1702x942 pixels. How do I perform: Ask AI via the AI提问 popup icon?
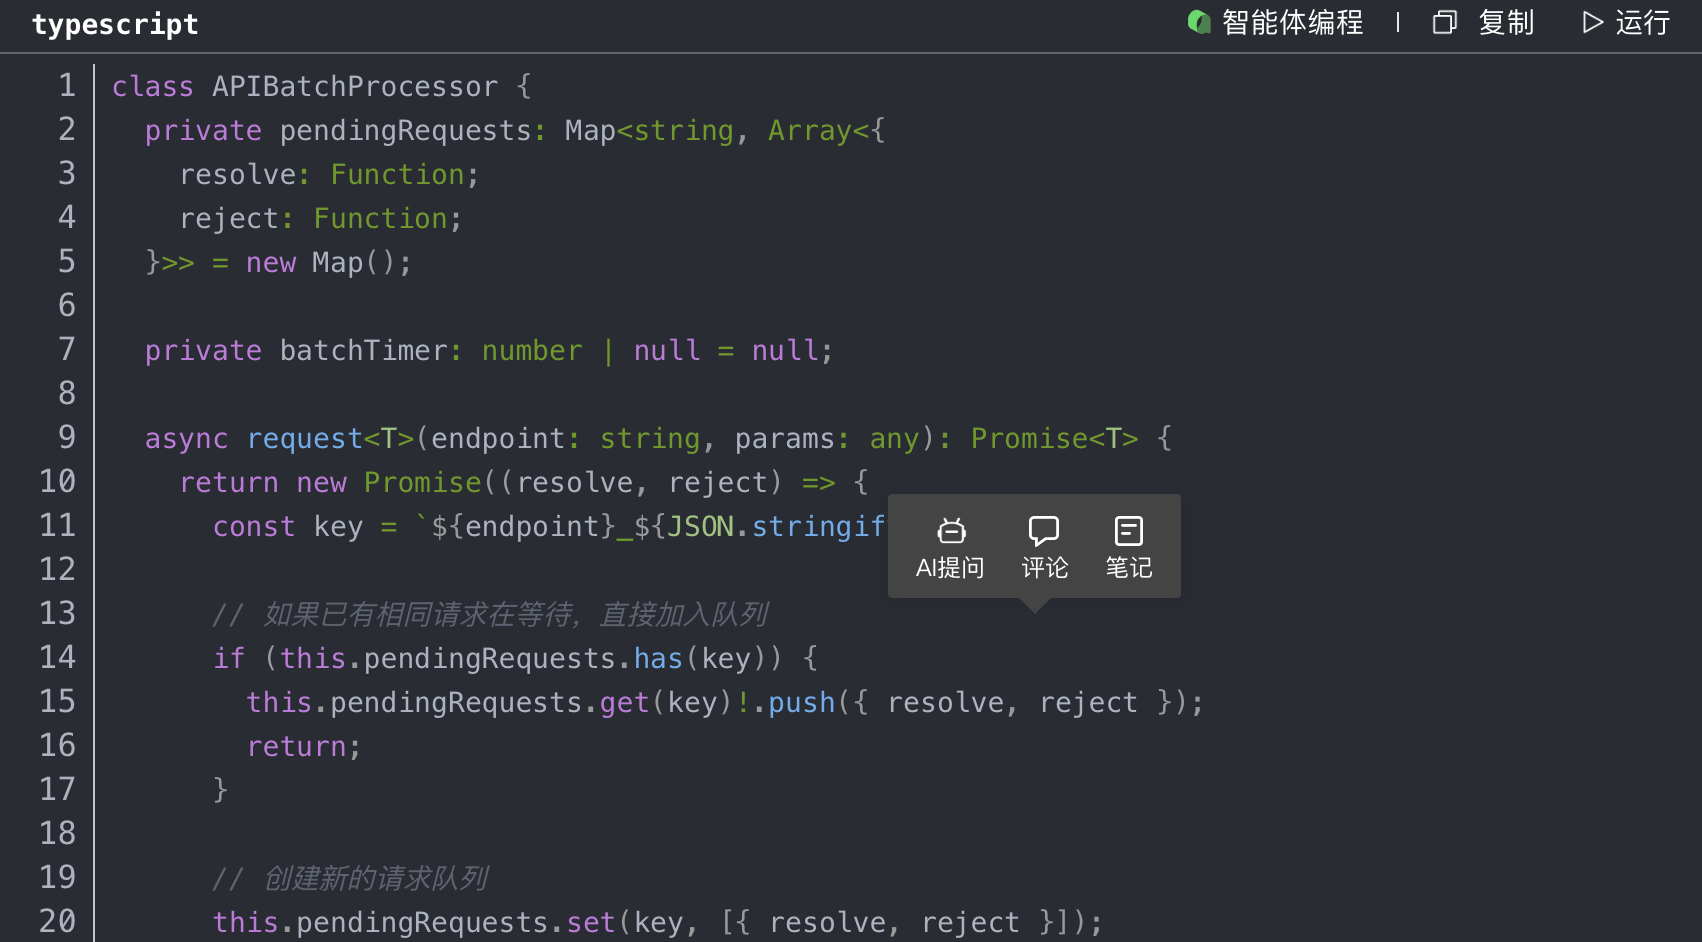(x=950, y=547)
